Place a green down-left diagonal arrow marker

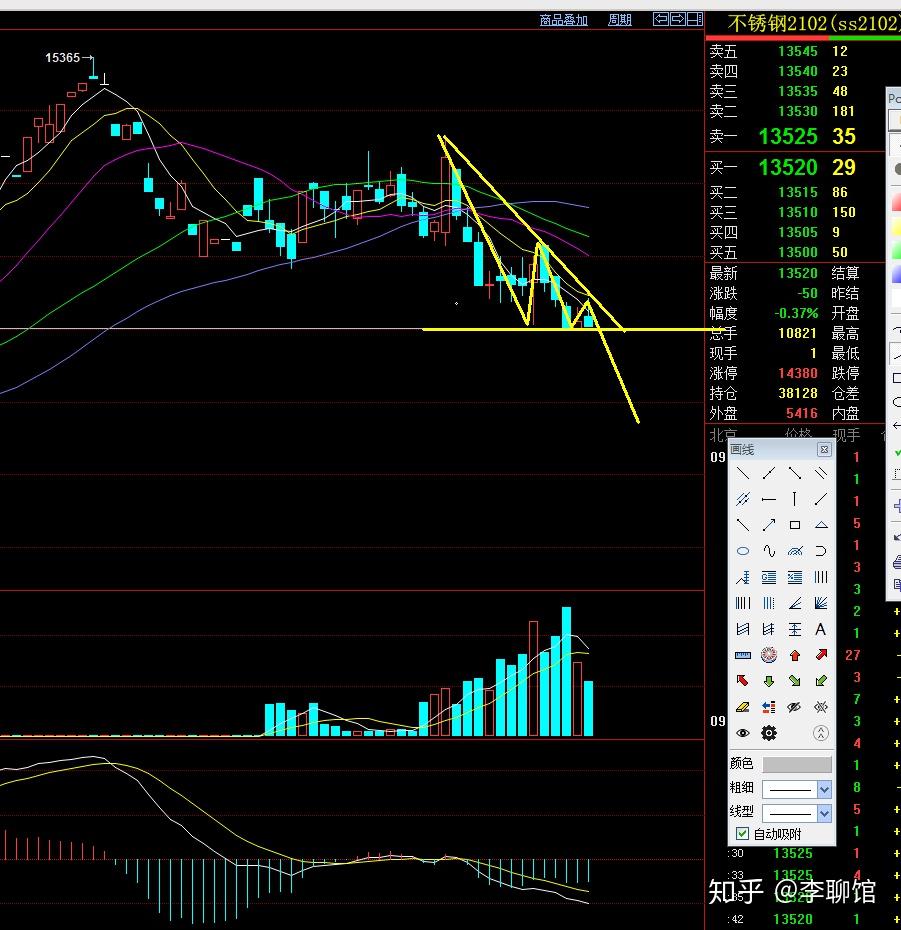[821, 681]
